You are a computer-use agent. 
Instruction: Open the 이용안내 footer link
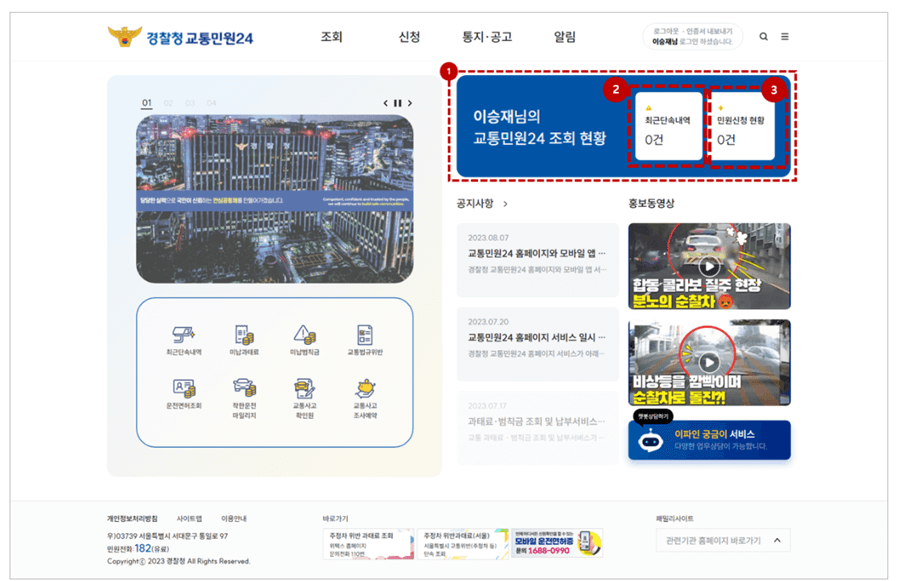234,519
